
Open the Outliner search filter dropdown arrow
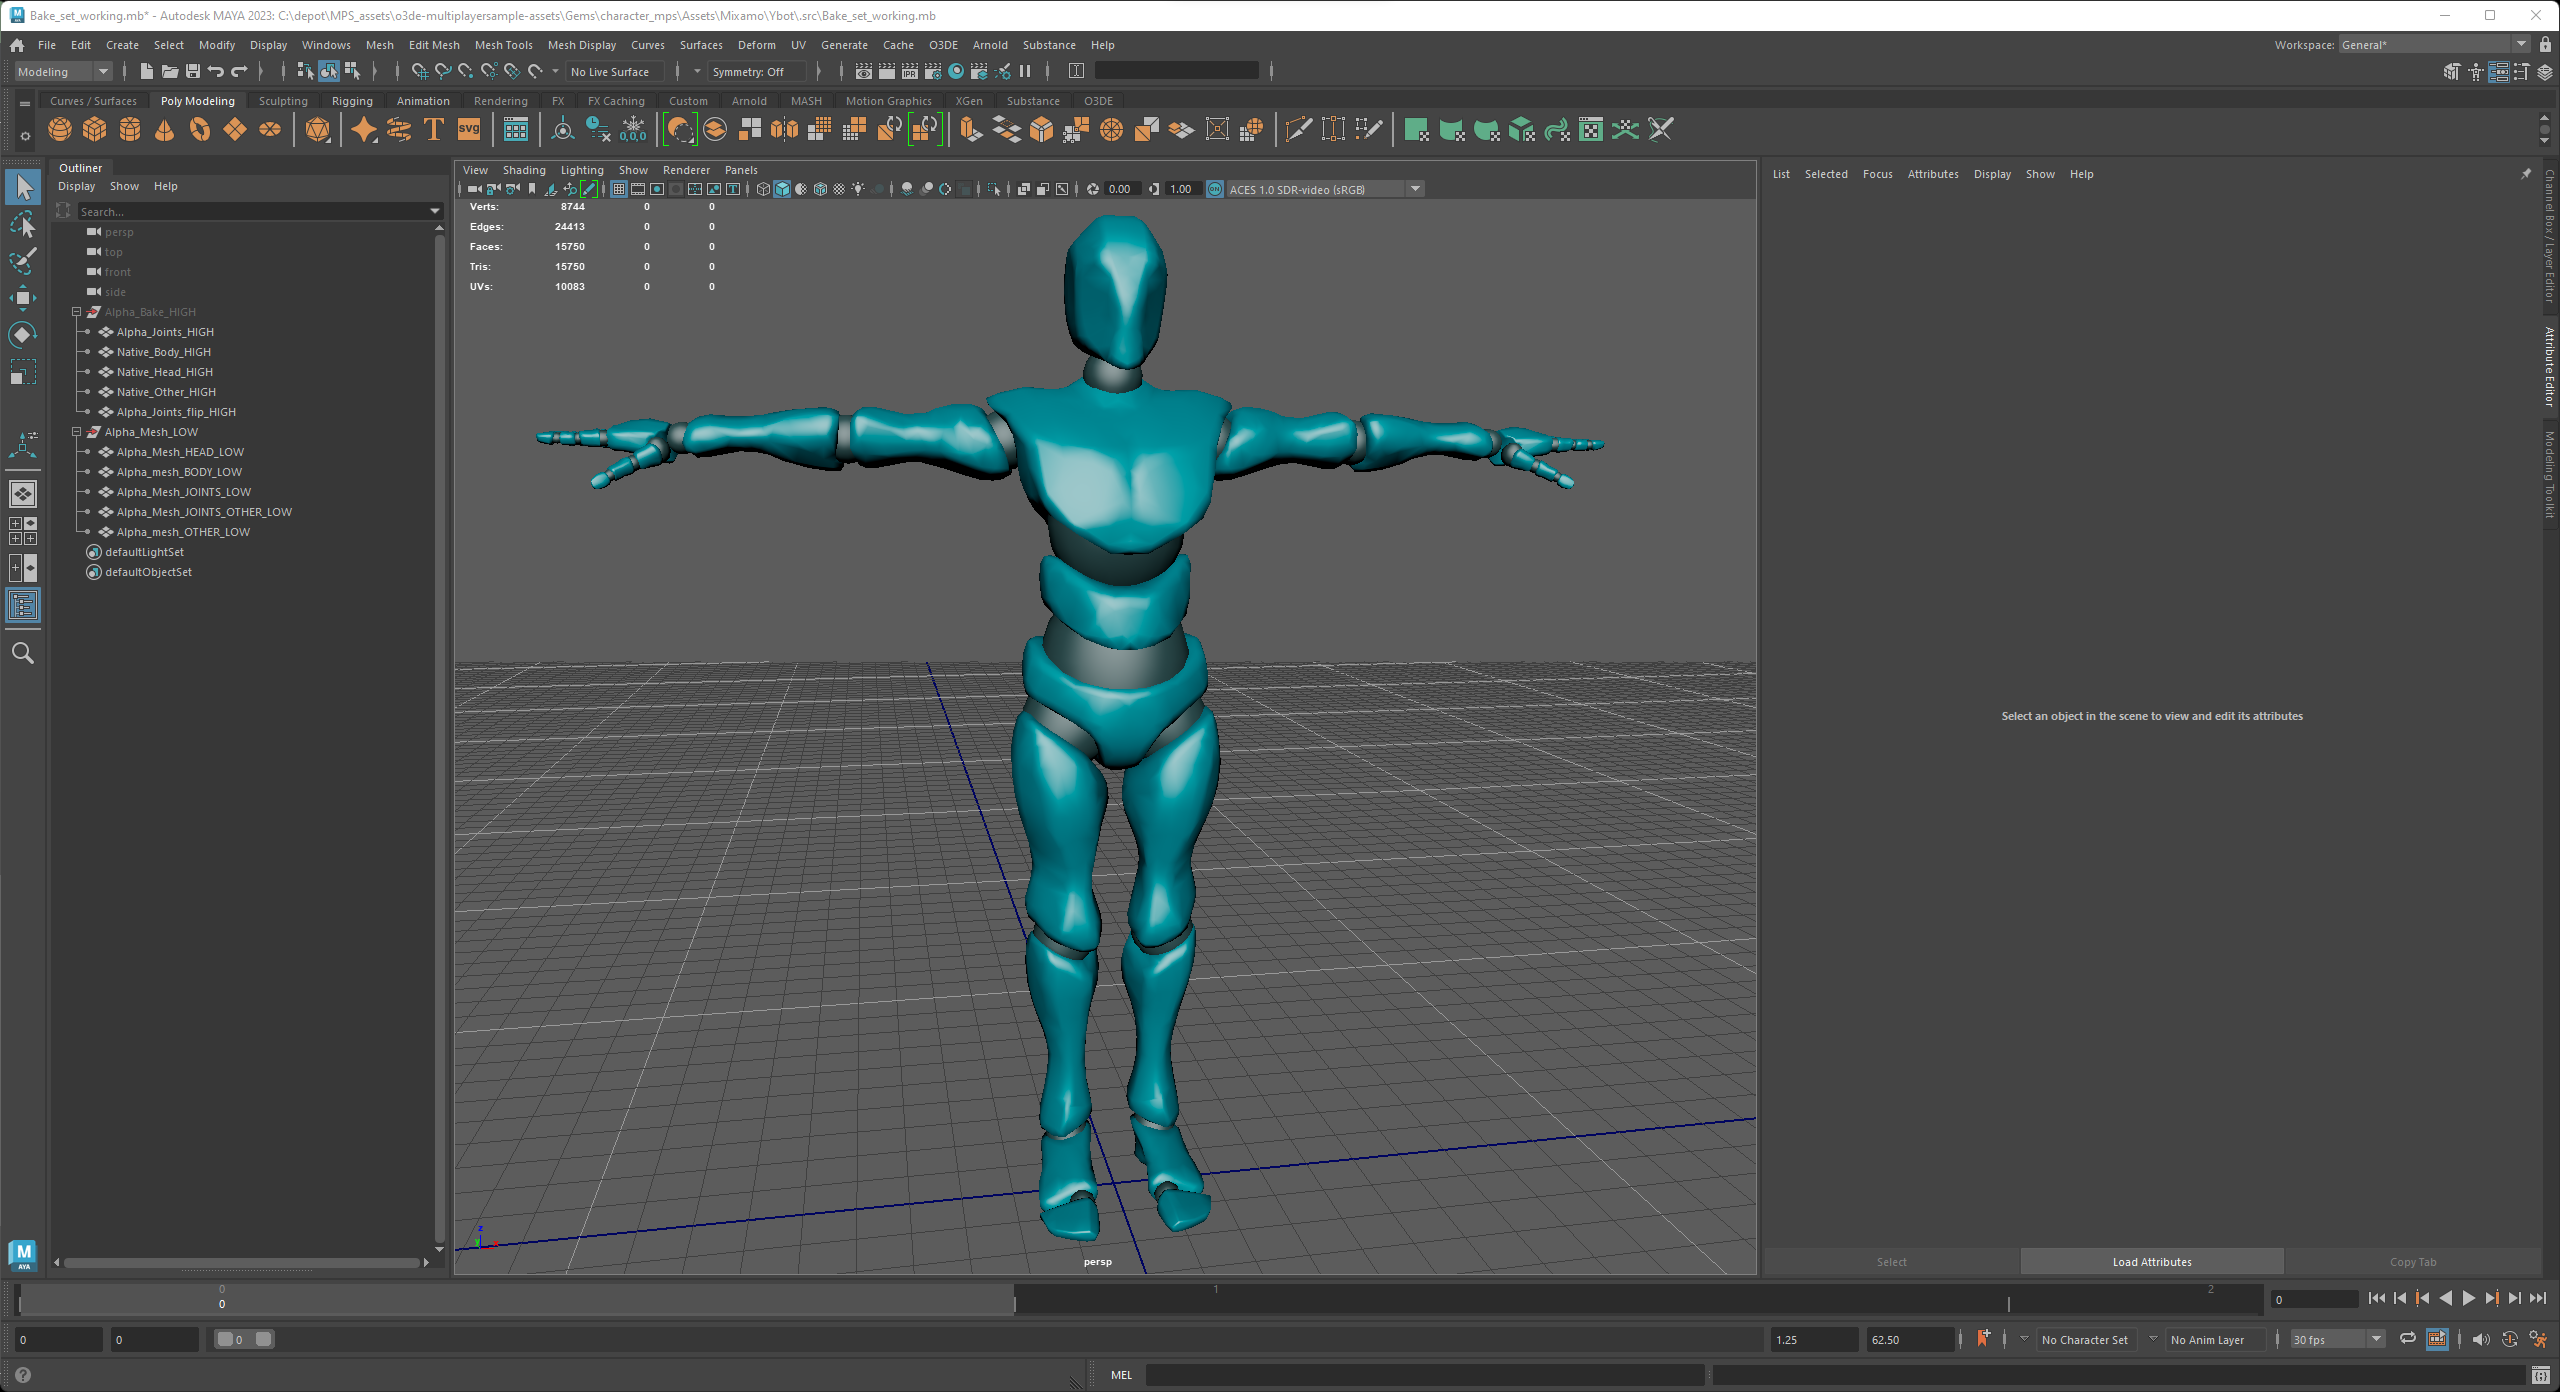coord(435,211)
